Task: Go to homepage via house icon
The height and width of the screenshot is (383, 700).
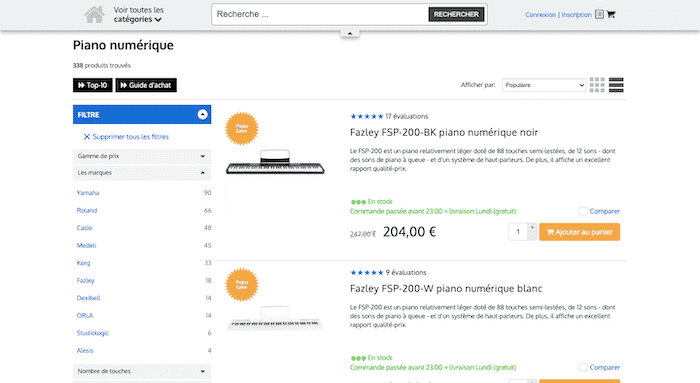Action: point(94,14)
